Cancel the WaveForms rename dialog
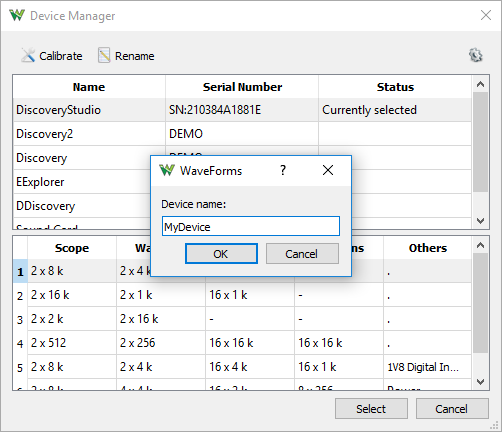The width and height of the screenshot is (502, 432). coord(302,254)
